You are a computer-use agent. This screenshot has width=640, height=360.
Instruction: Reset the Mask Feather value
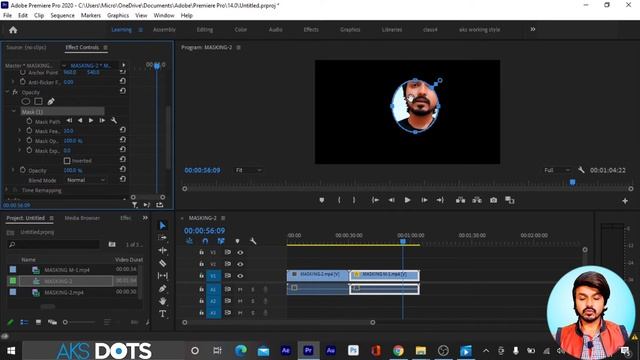tap(122, 130)
